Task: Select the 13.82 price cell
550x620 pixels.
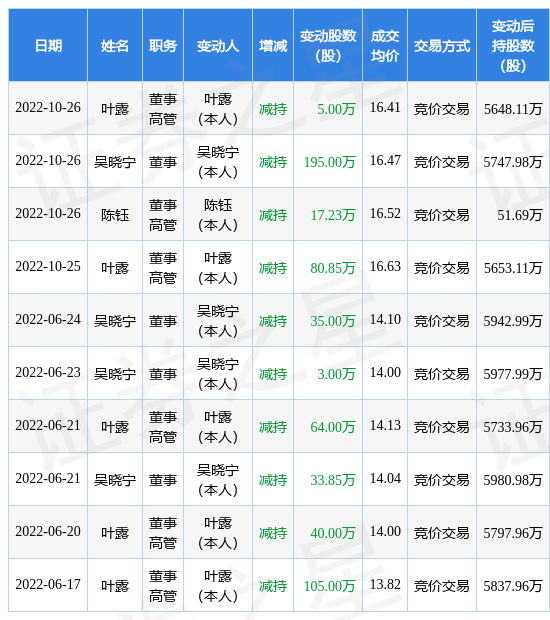Action: click(x=385, y=584)
